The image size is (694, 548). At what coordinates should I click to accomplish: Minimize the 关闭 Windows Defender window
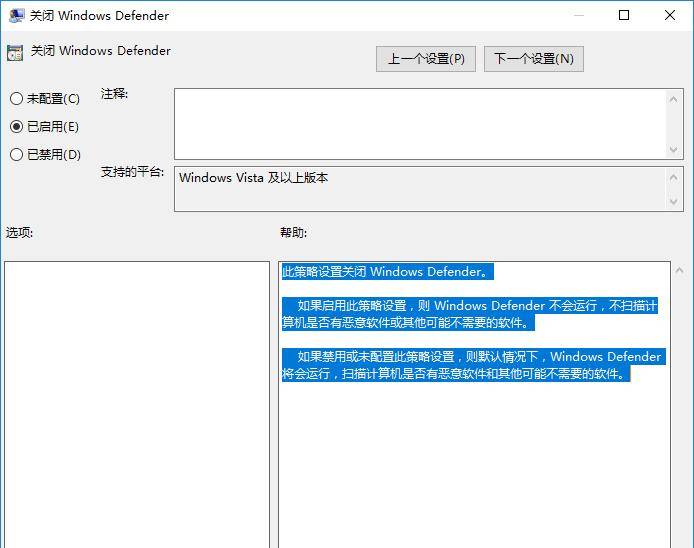[x=578, y=15]
